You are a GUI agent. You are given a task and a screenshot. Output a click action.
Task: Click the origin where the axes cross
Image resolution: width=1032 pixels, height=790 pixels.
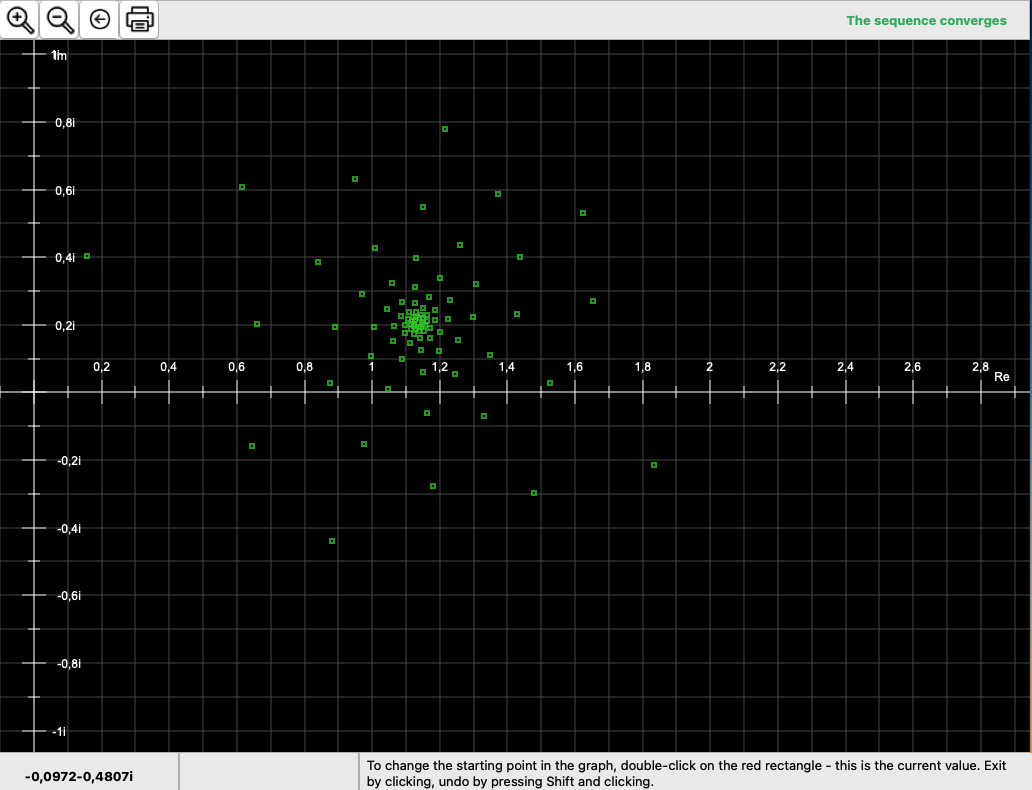click(34, 392)
